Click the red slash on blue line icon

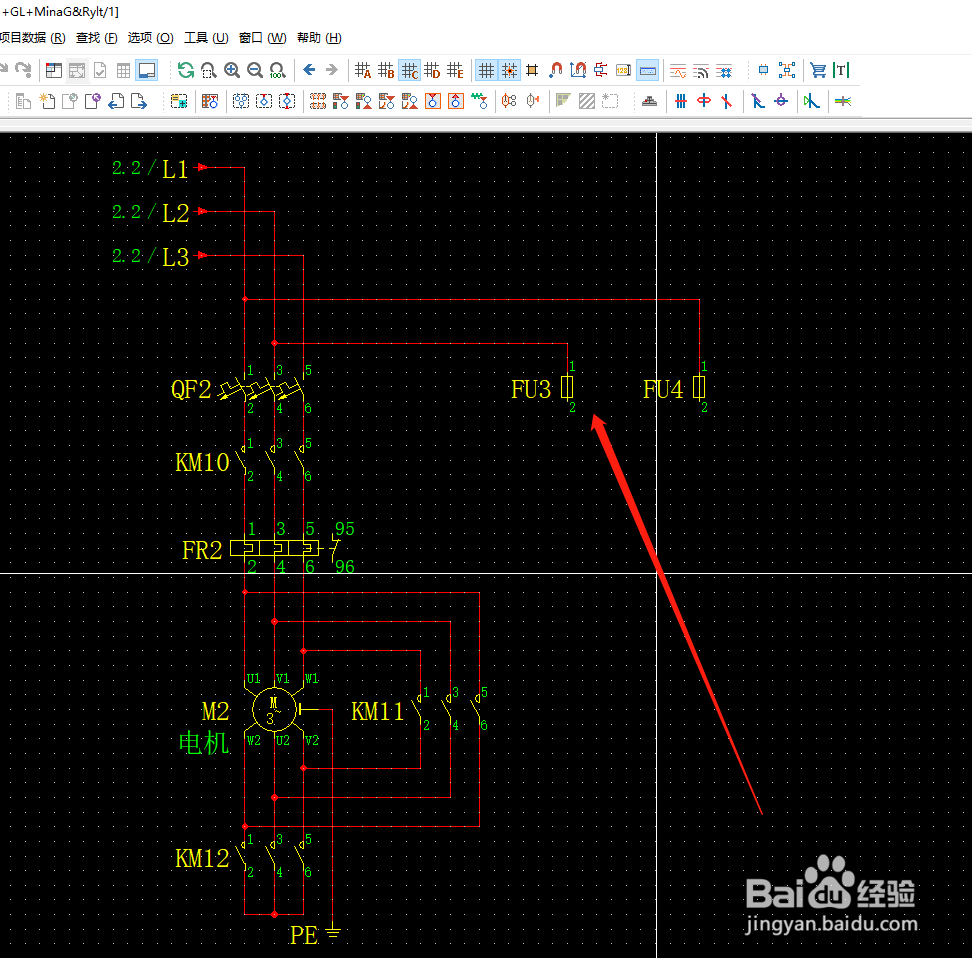(727, 101)
